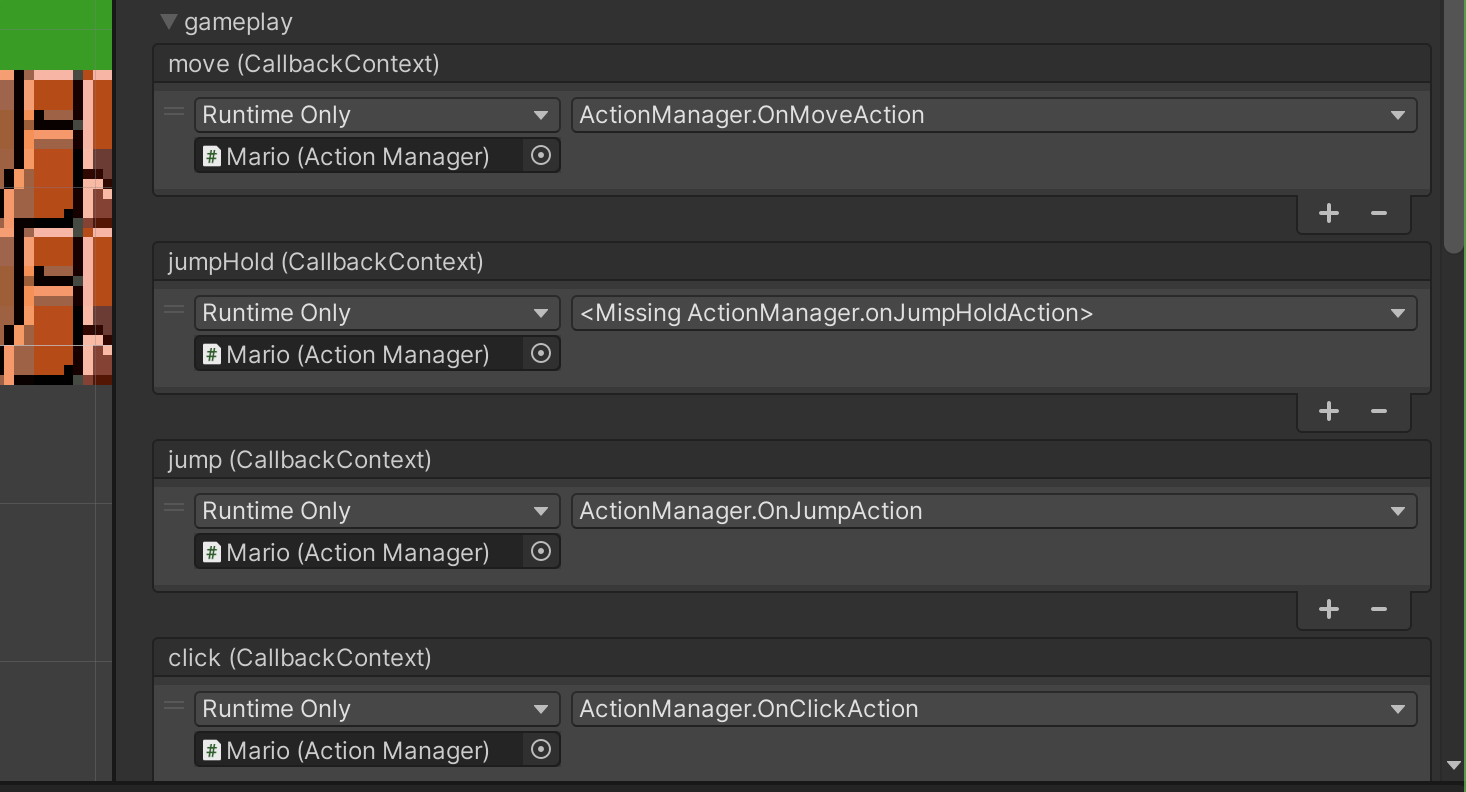Open Missing onJumpHoldAction function dropdown

click(994, 313)
